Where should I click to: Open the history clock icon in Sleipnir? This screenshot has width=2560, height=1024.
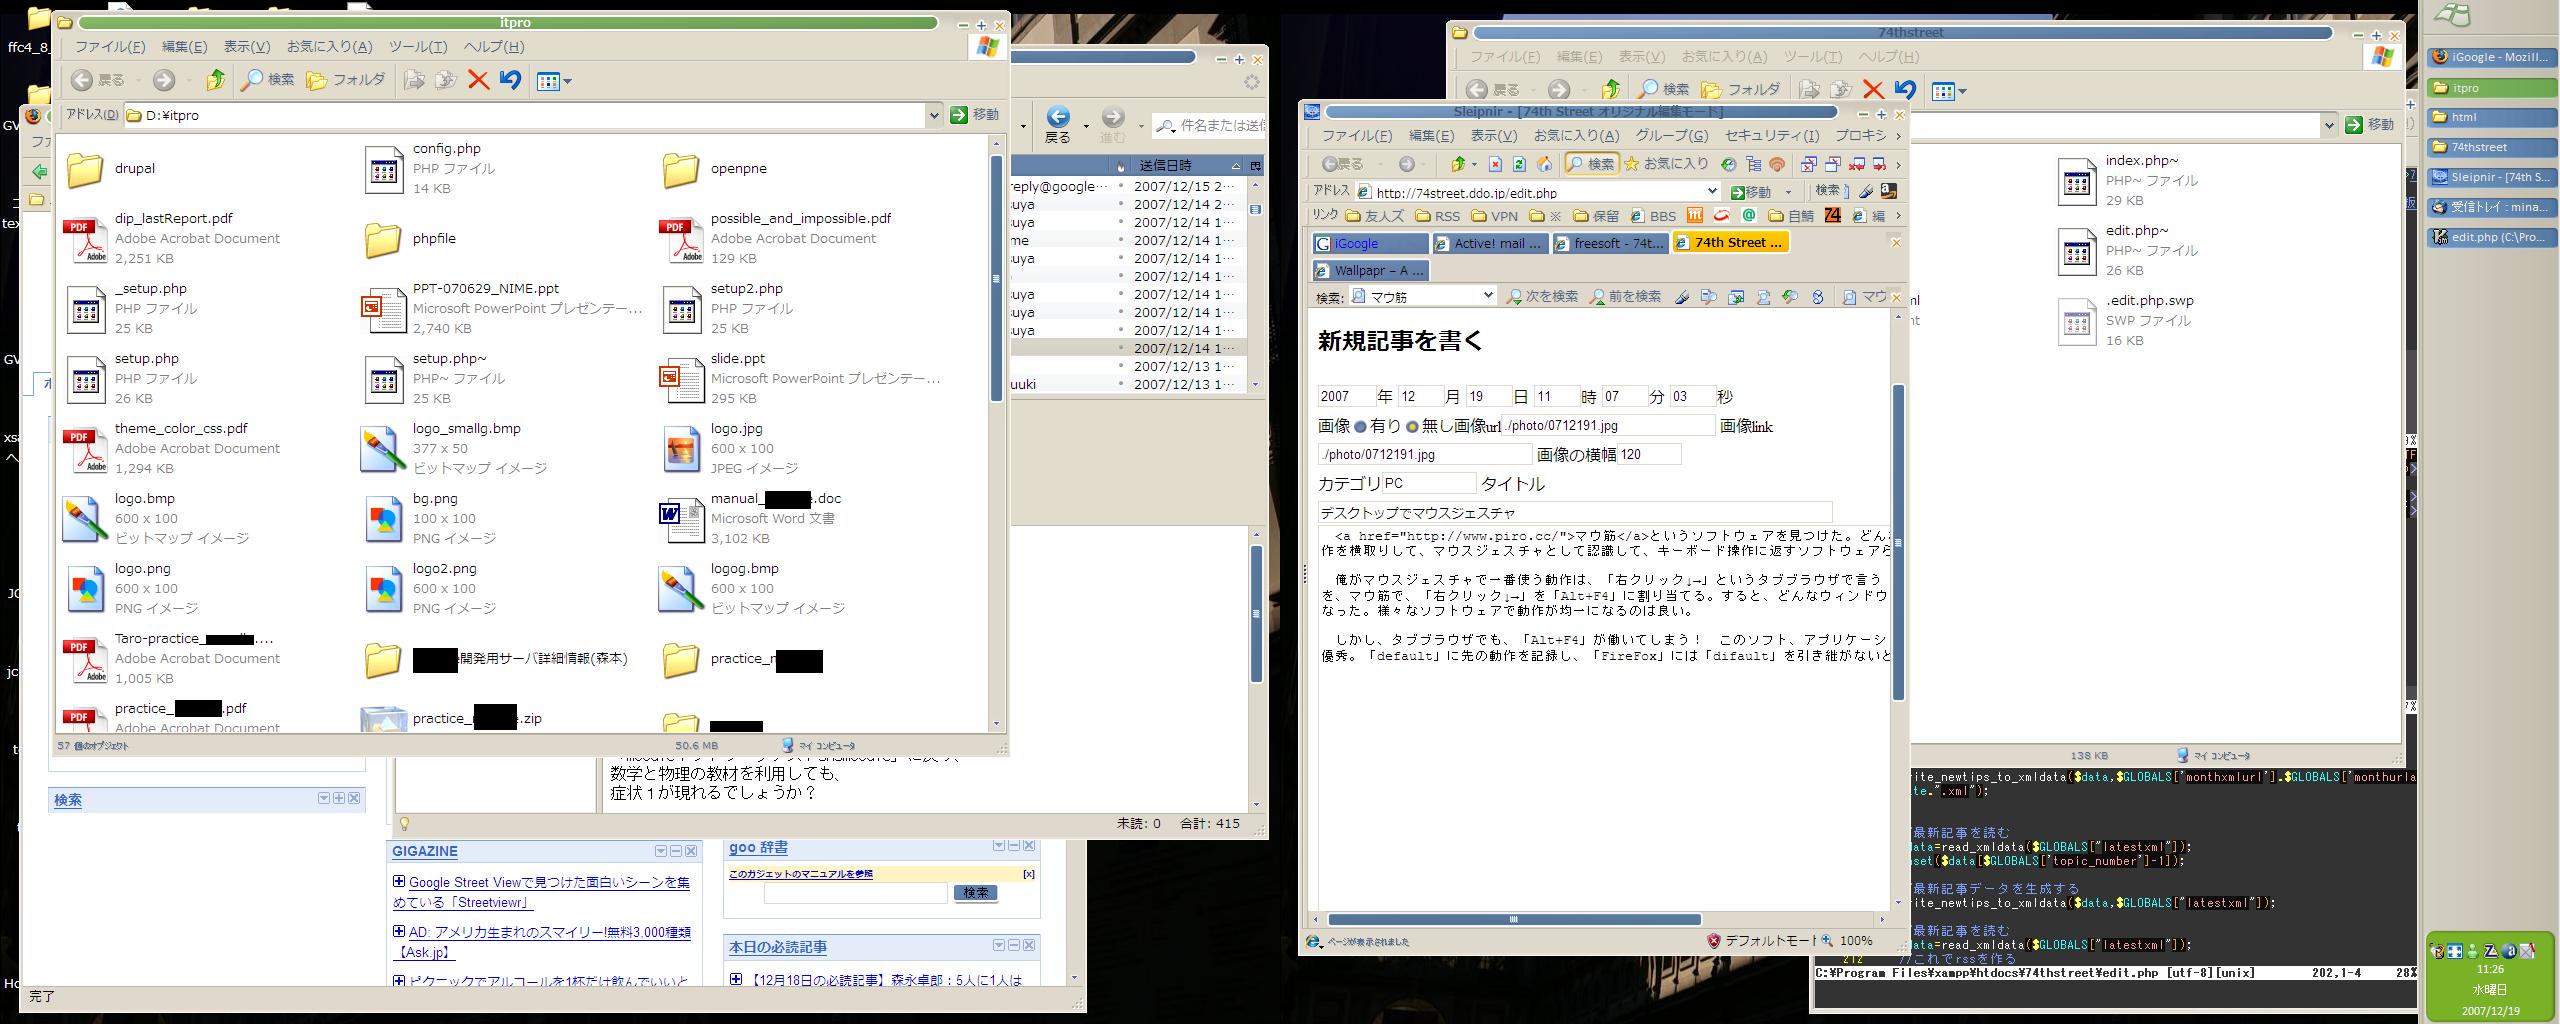point(1728,164)
